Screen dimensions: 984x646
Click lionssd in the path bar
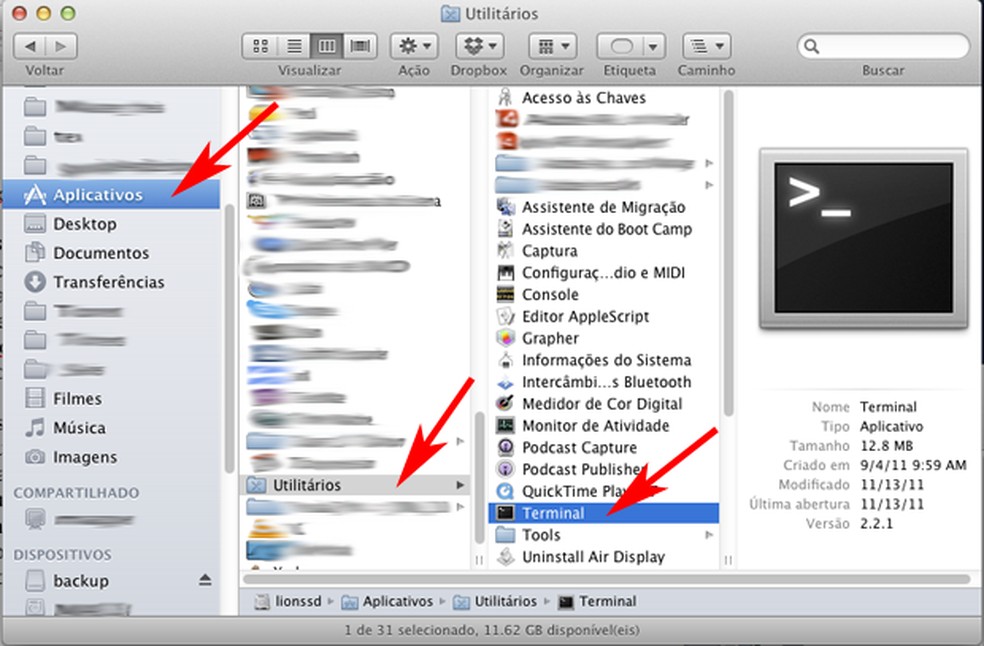[289, 601]
